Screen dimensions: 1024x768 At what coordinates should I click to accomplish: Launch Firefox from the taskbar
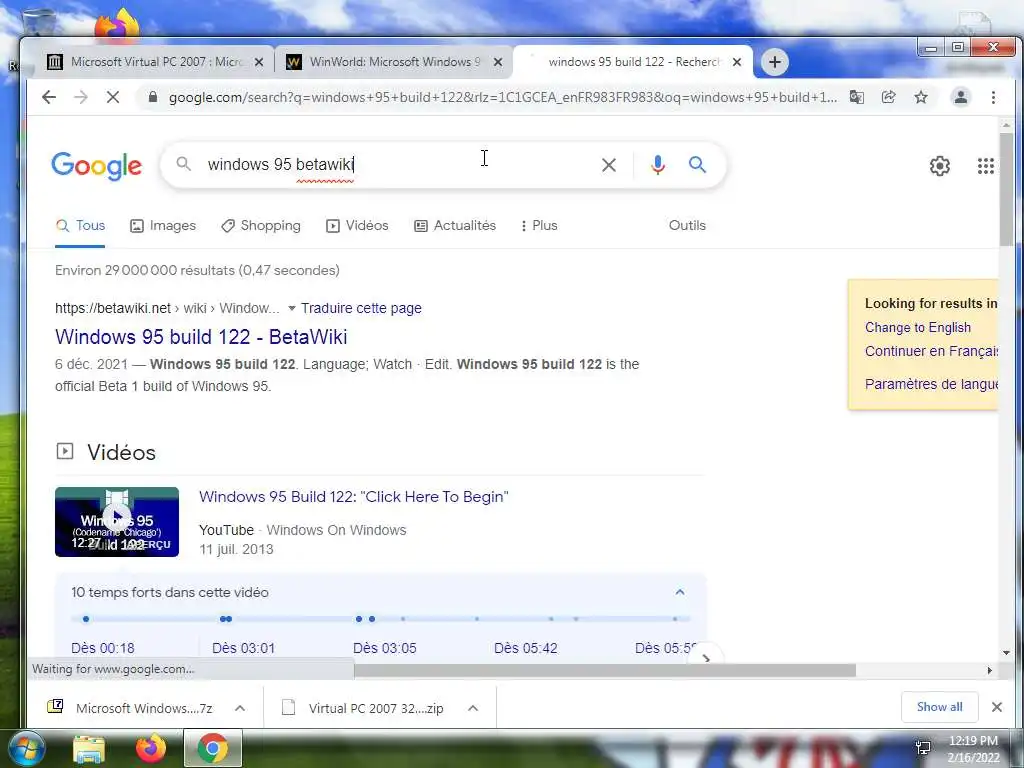tap(151, 748)
